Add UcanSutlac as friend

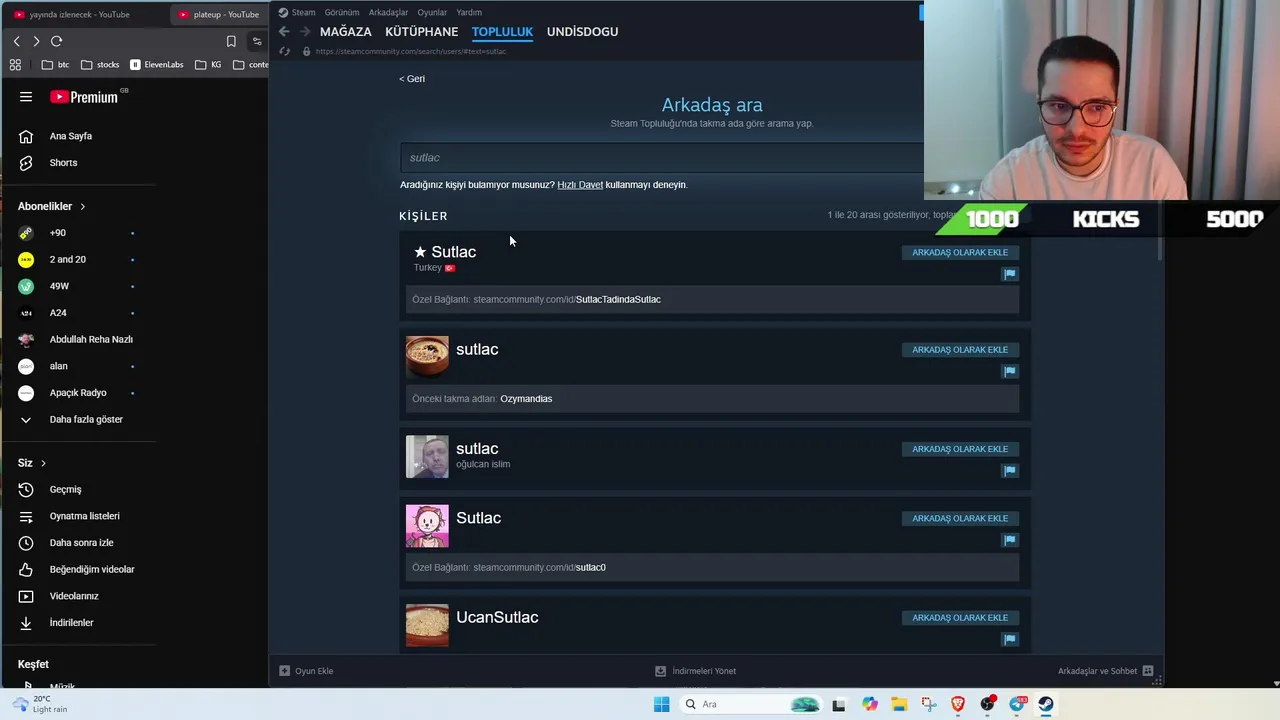click(960, 617)
